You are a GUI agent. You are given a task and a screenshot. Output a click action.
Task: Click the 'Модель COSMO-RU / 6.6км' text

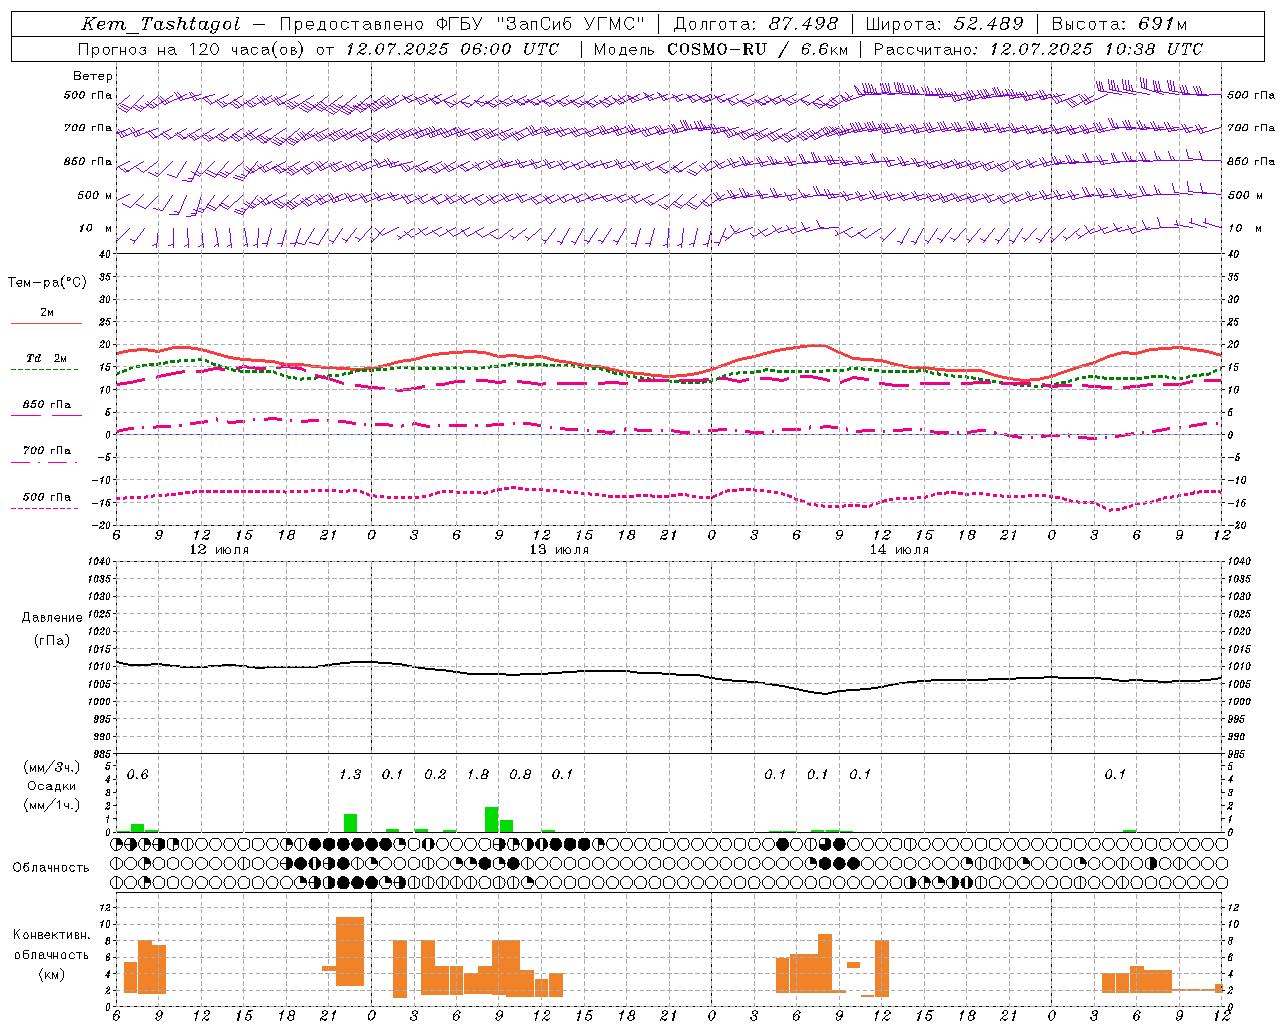tap(720, 49)
